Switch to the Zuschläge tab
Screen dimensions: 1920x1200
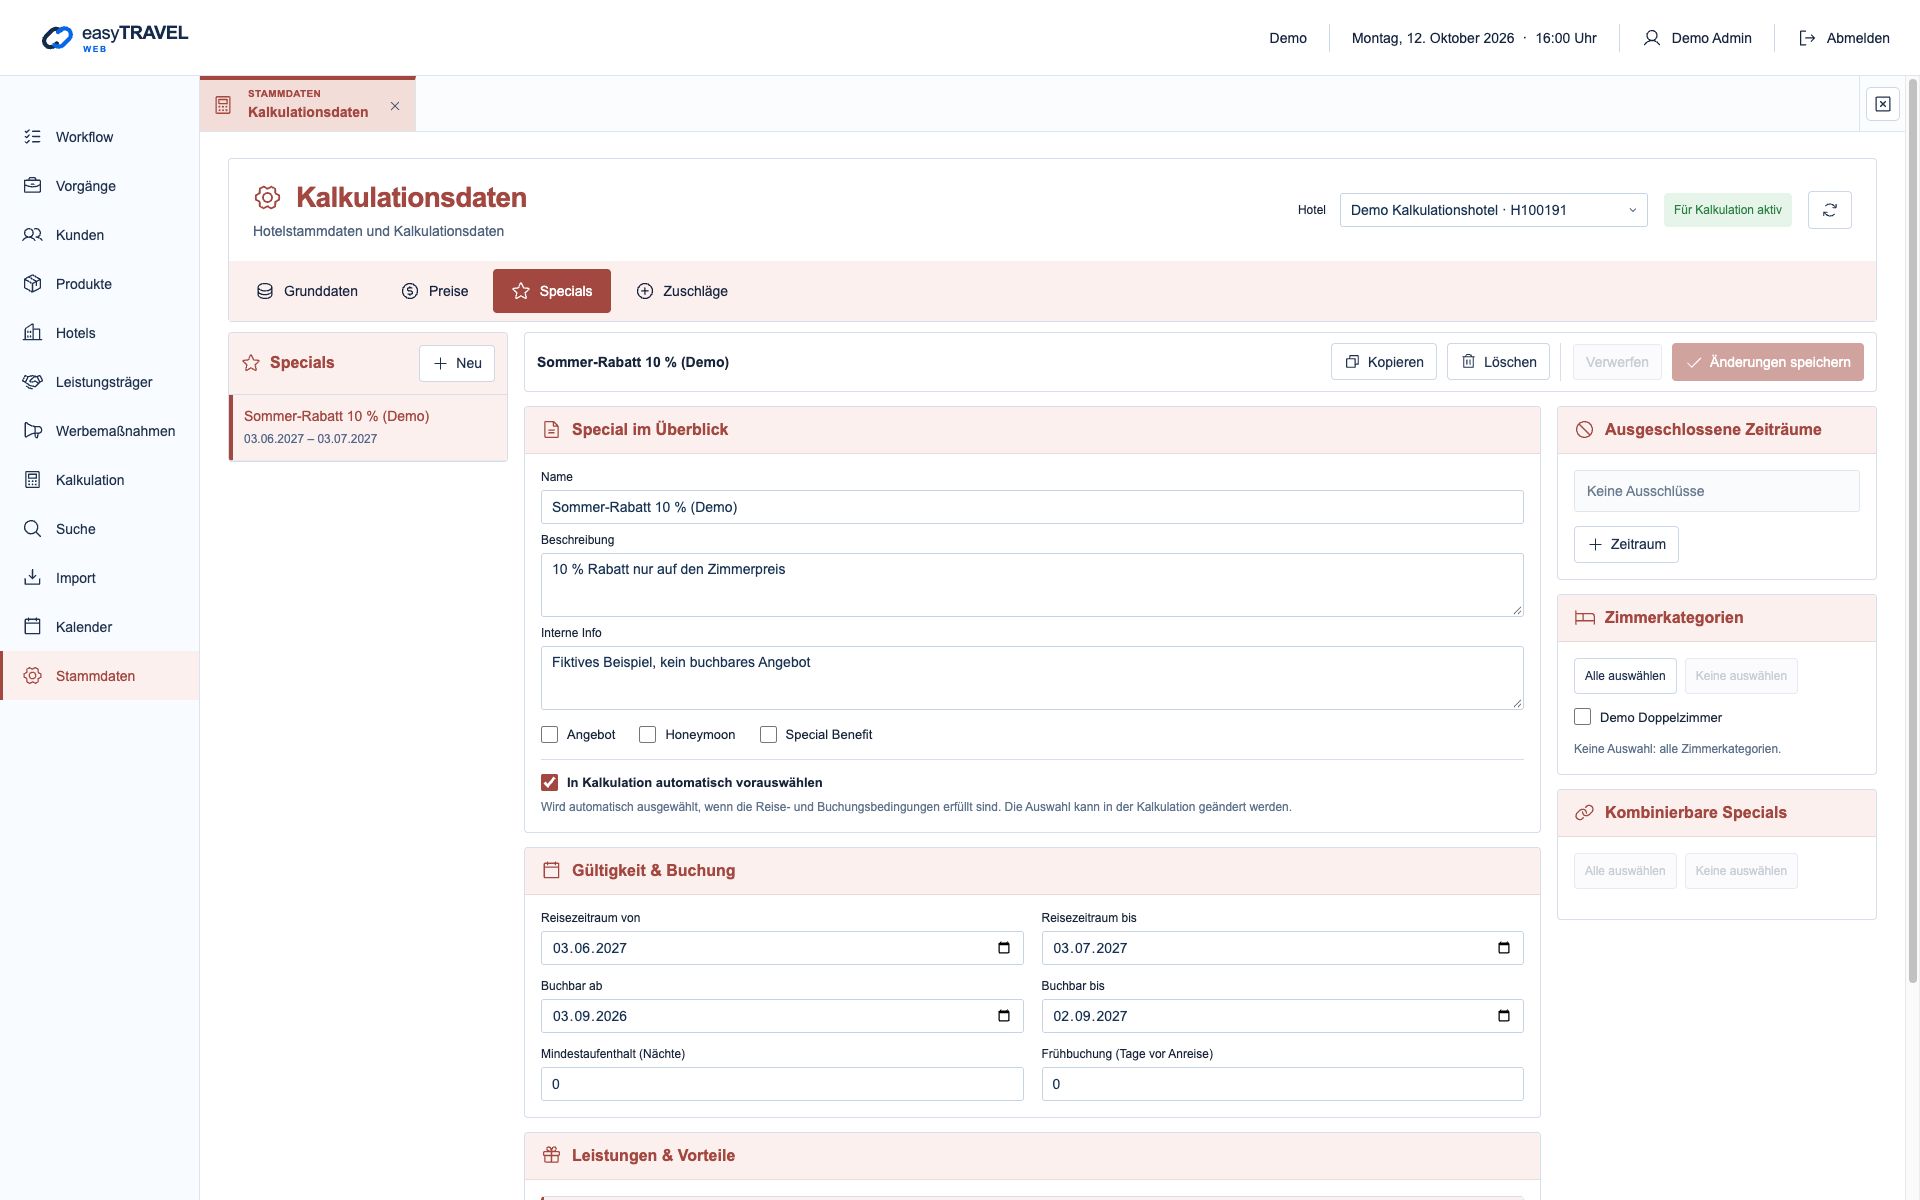682,291
